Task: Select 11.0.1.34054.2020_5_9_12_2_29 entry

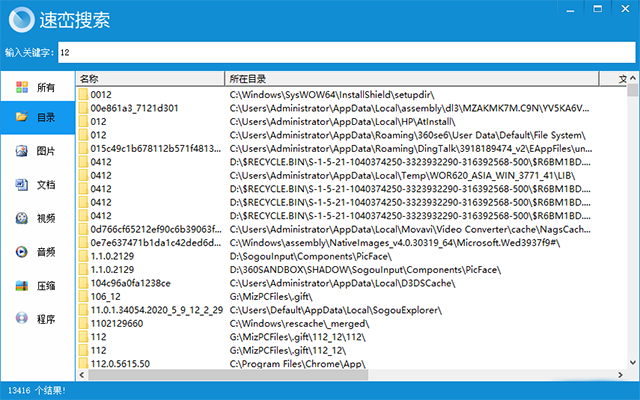Action: coord(157,310)
